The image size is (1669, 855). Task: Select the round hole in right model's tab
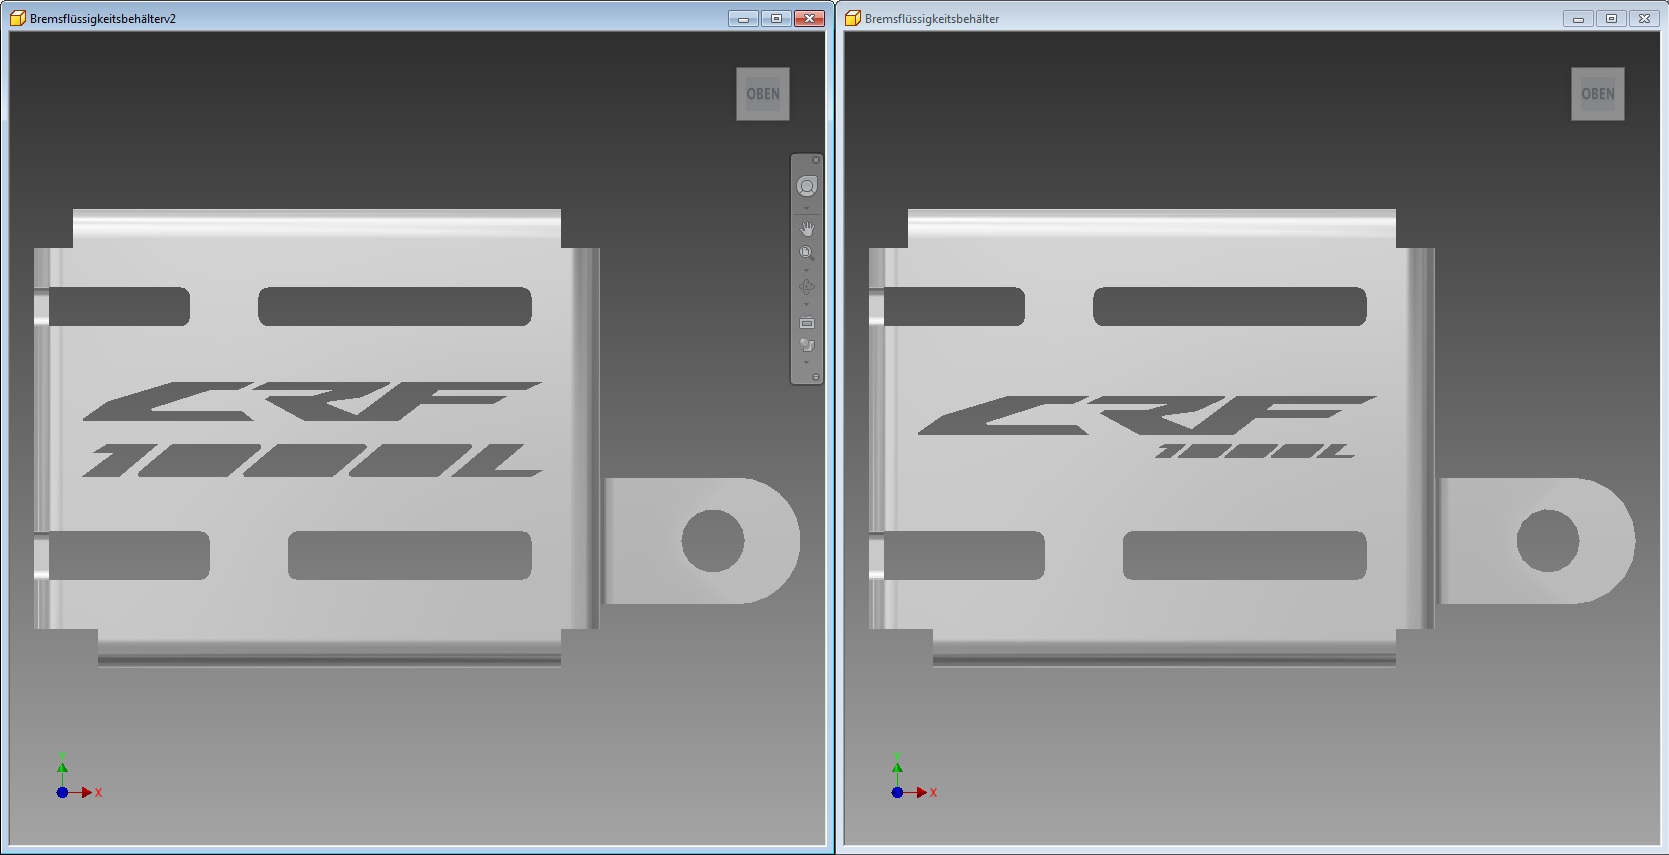1547,541
